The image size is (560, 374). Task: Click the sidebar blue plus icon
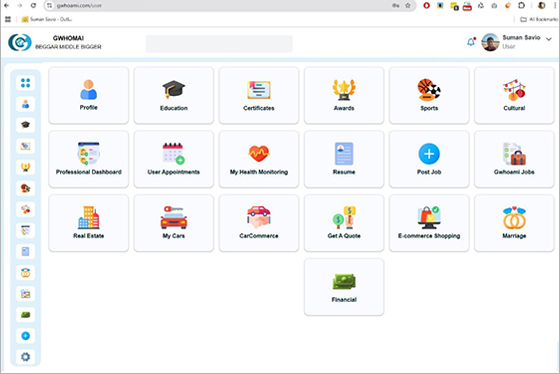tap(25, 336)
